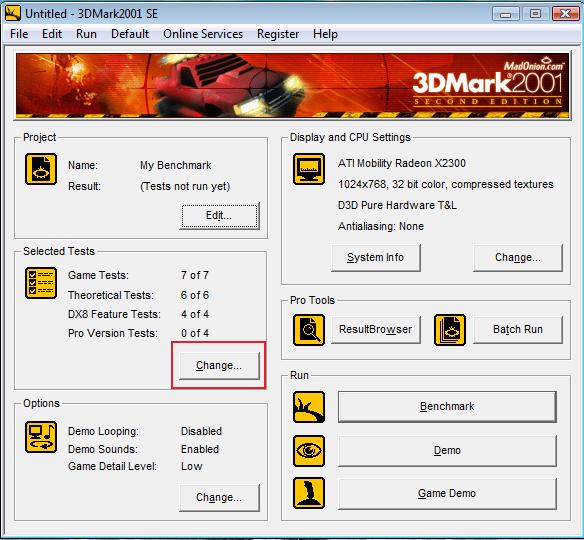
Task: Open the File menu
Action: coord(19,34)
